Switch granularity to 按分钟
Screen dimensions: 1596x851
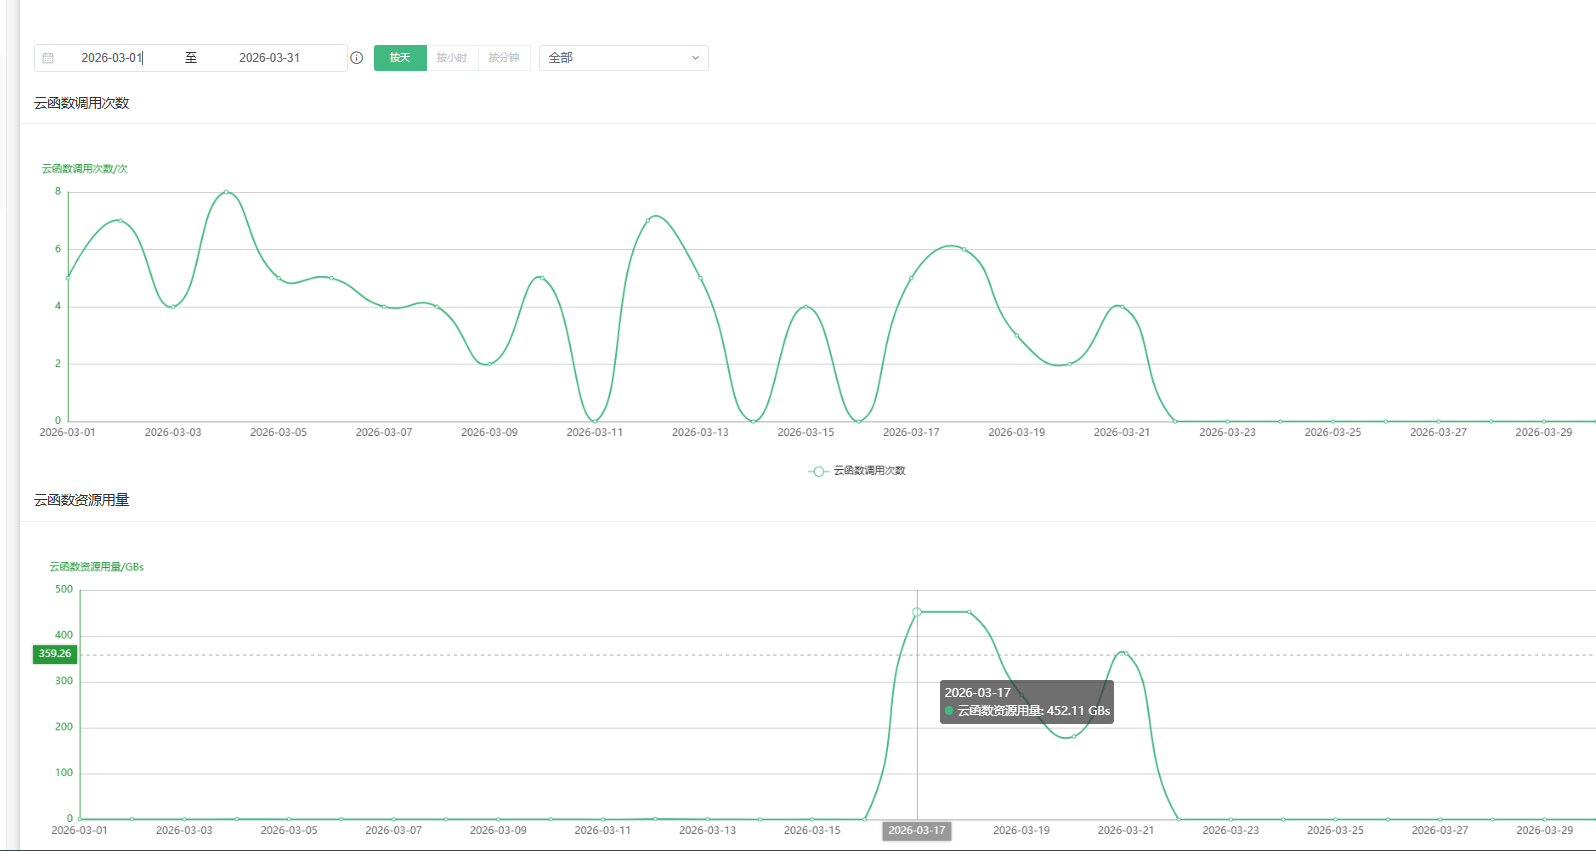504,58
